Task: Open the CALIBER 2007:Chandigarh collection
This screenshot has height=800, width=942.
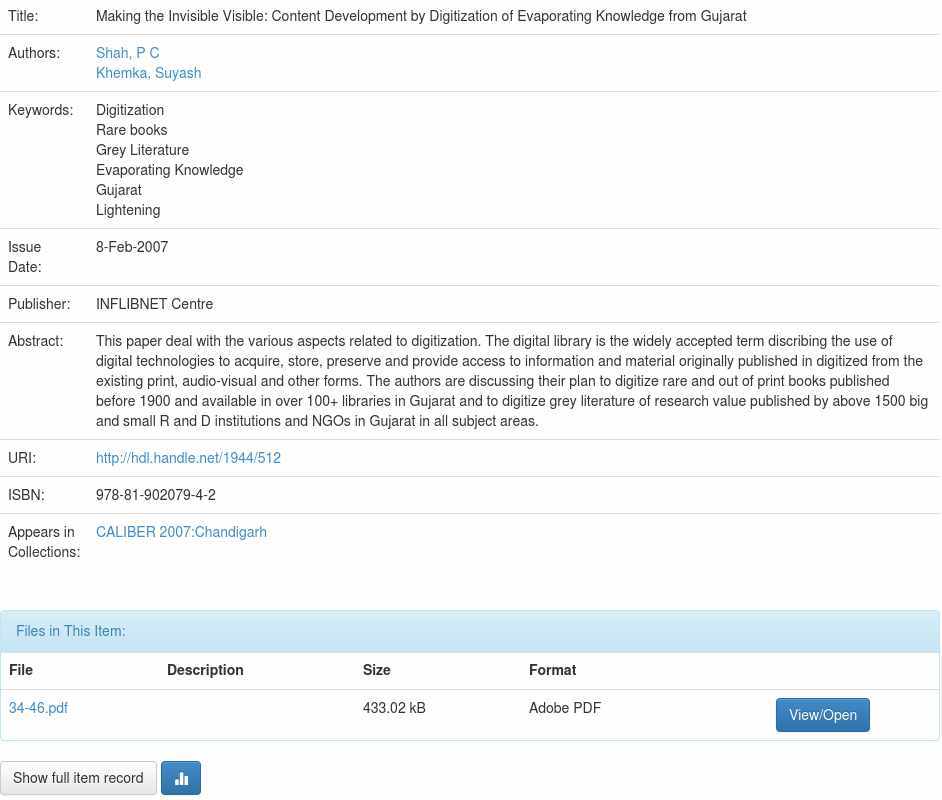Action: coord(181,532)
